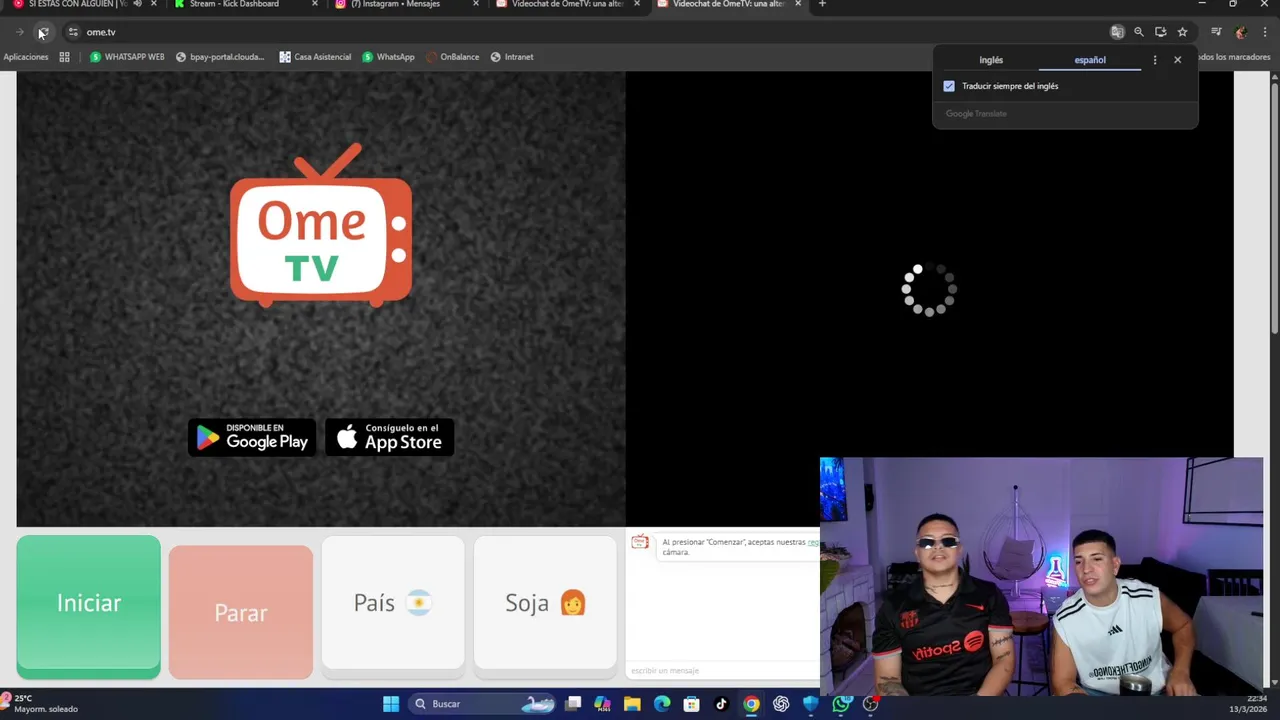Image resolution: width=1280 pixels, height=720 pixels.
Task: Close the Kick Dashboard tab
Action: point(315,4)
